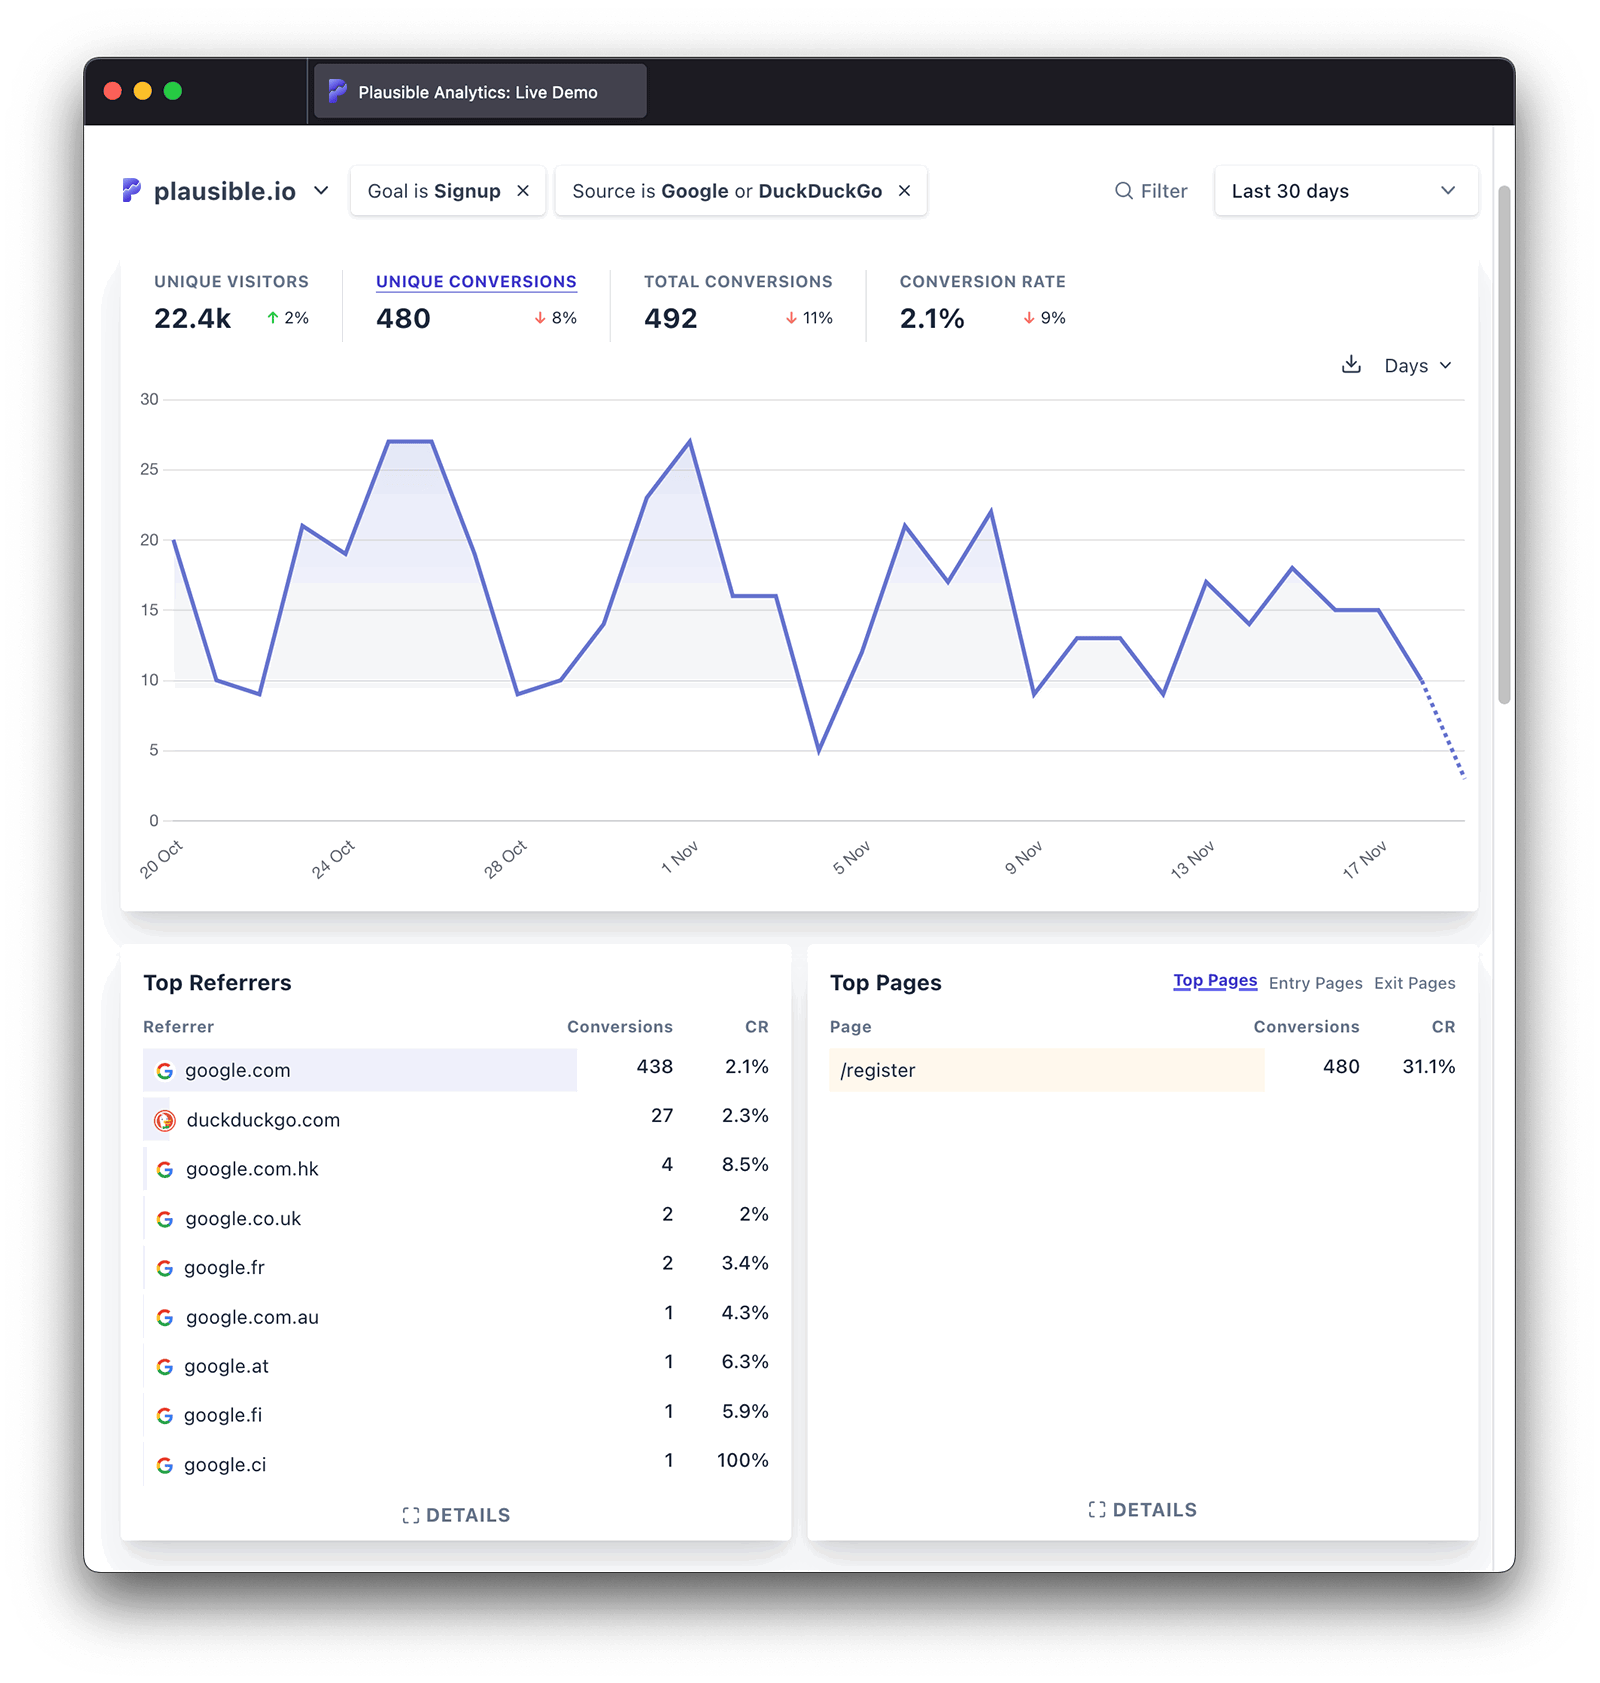1600x1683 pixels.
Task: Remove the Source is Google or DuckDuckGo filter
Action: (x=903, y=190)
